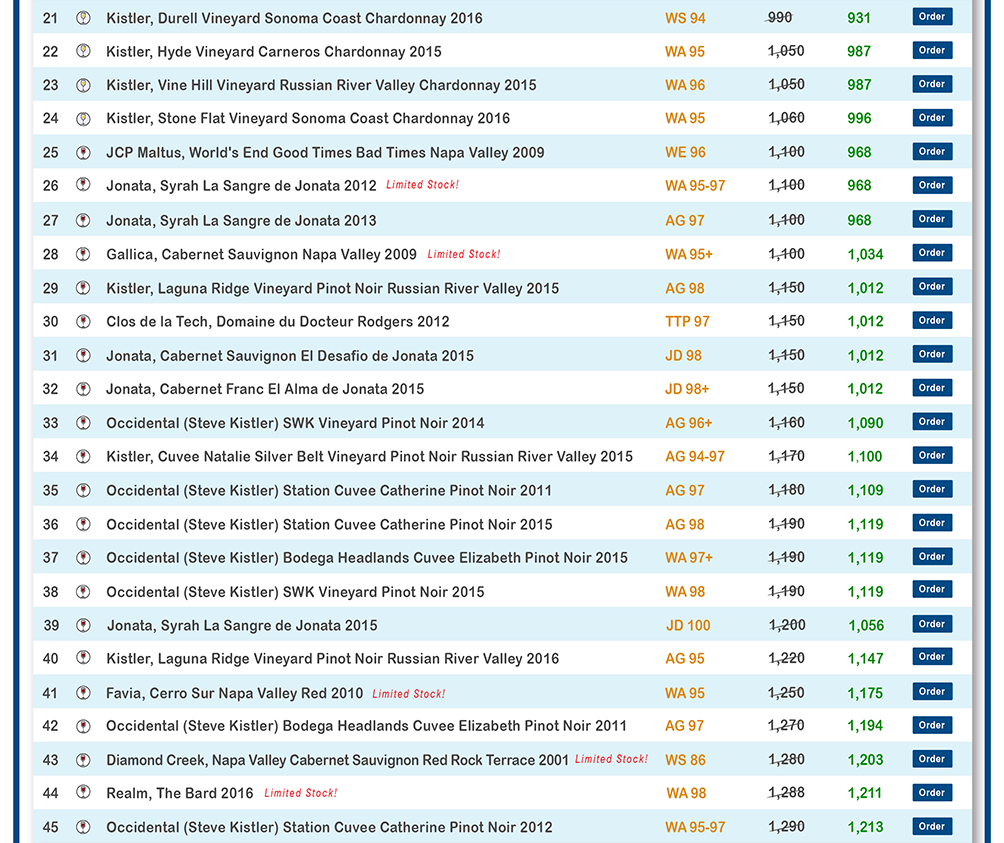Click the red wine icon for Jonata Syrah 2015
Viewport: 1004px width, 843px height.
pyautogui.click(x=83, y=625)
